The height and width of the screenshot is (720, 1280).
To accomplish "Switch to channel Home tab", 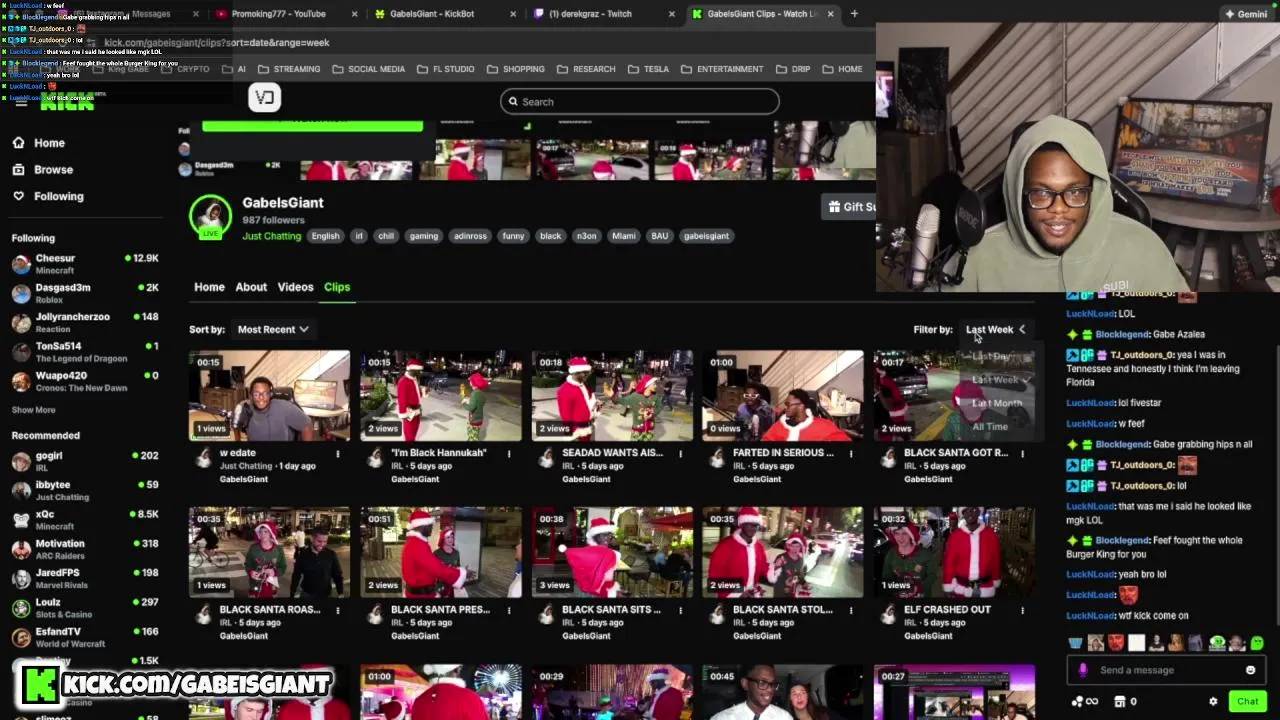I will [x=209, y=287].
